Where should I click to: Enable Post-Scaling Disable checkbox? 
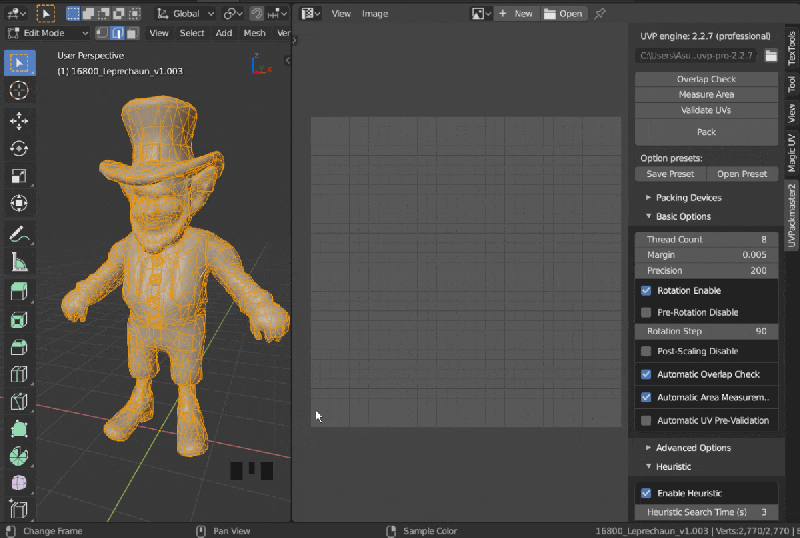(x=646, y=351)
